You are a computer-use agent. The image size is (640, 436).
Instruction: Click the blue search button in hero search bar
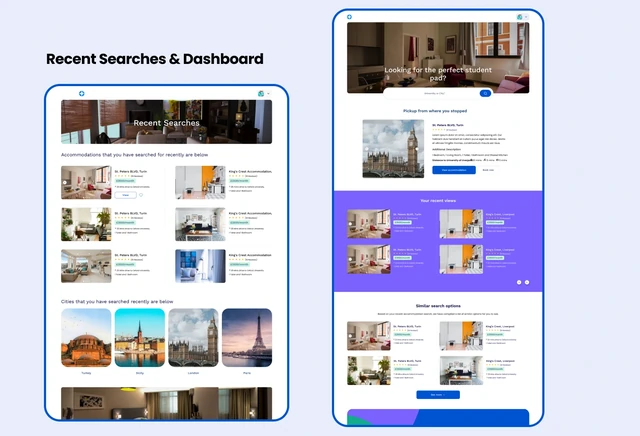pos(485,93)
